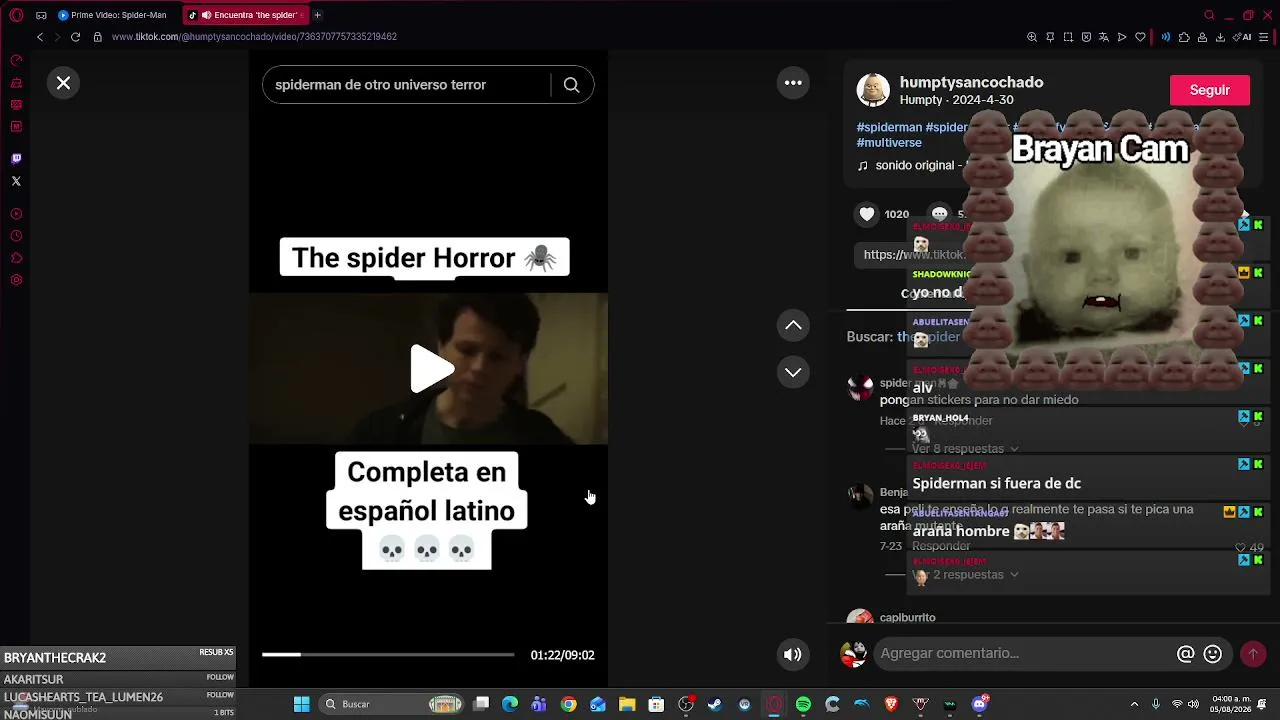
Task: Open comments via the speech bubble icon
Action: pos(939,214)
